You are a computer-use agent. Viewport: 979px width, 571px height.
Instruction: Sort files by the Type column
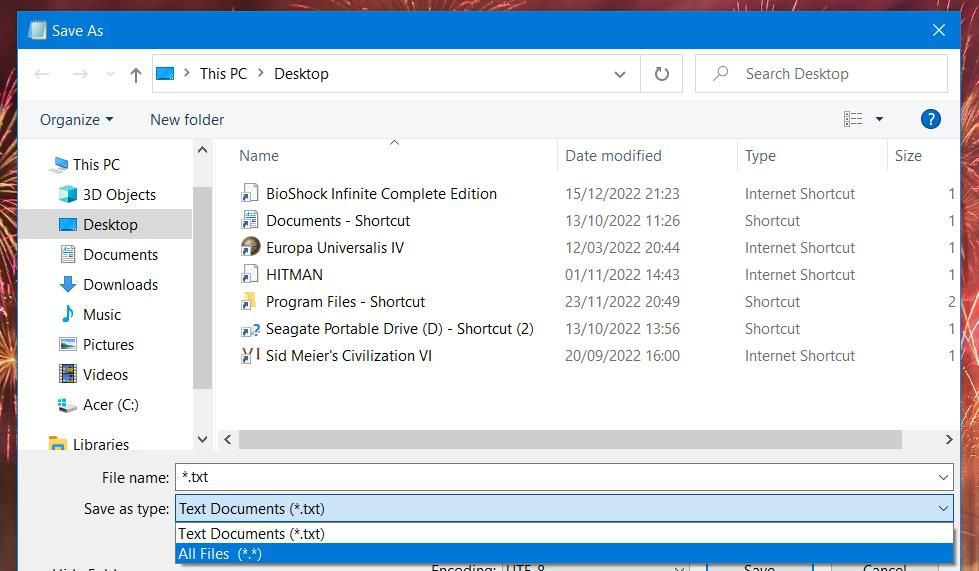click(x=760, y=156)
